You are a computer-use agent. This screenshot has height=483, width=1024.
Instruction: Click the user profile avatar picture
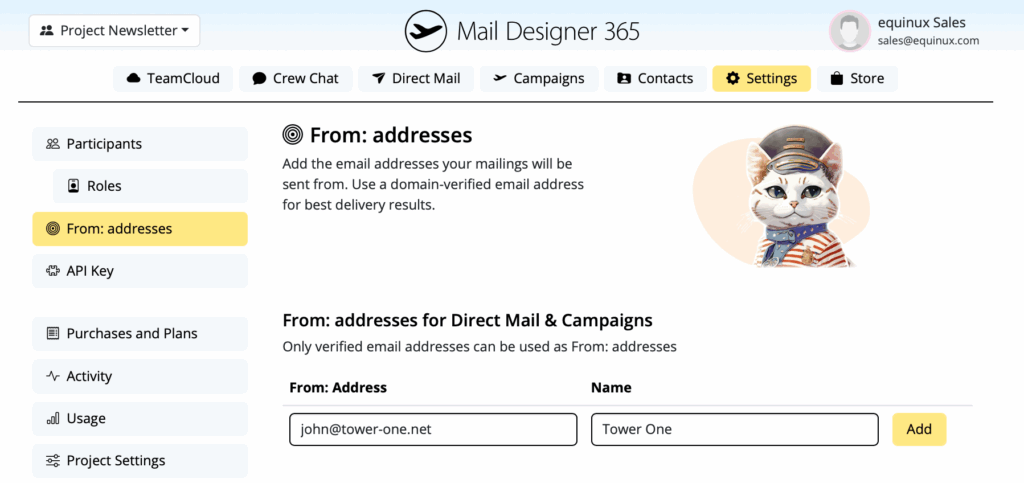point(849,31)
